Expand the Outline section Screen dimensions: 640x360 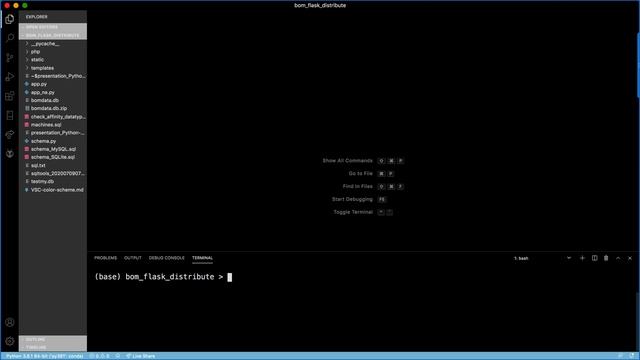pos(53,339)
